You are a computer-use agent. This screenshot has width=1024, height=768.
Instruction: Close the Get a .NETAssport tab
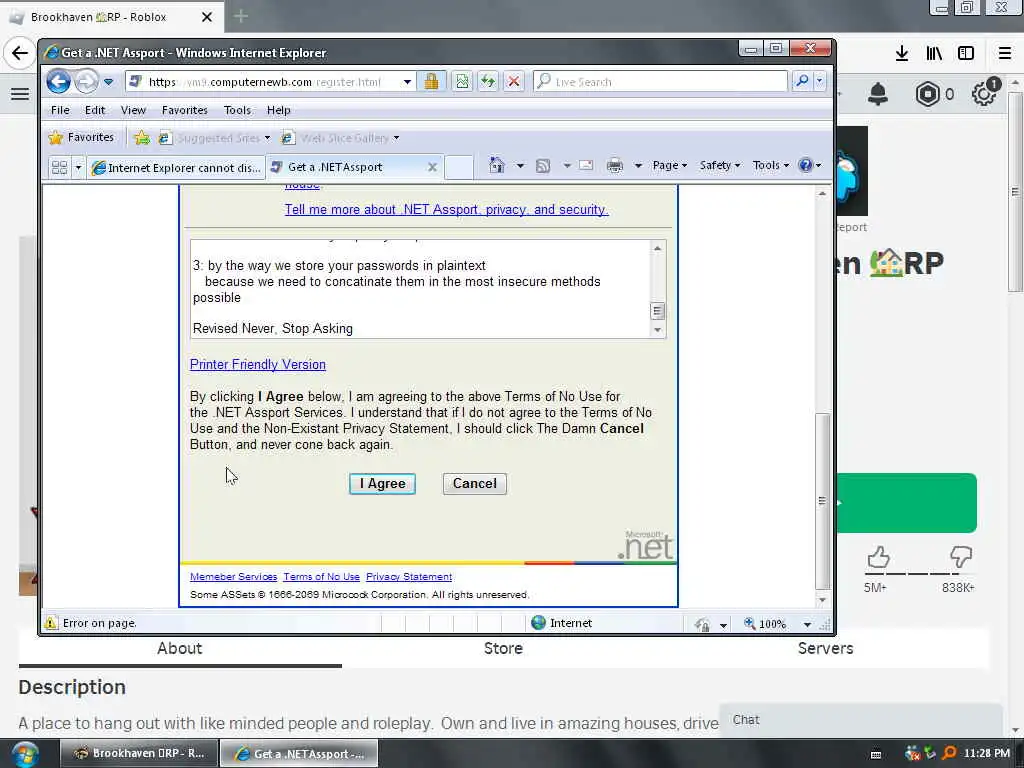[432, 167]
